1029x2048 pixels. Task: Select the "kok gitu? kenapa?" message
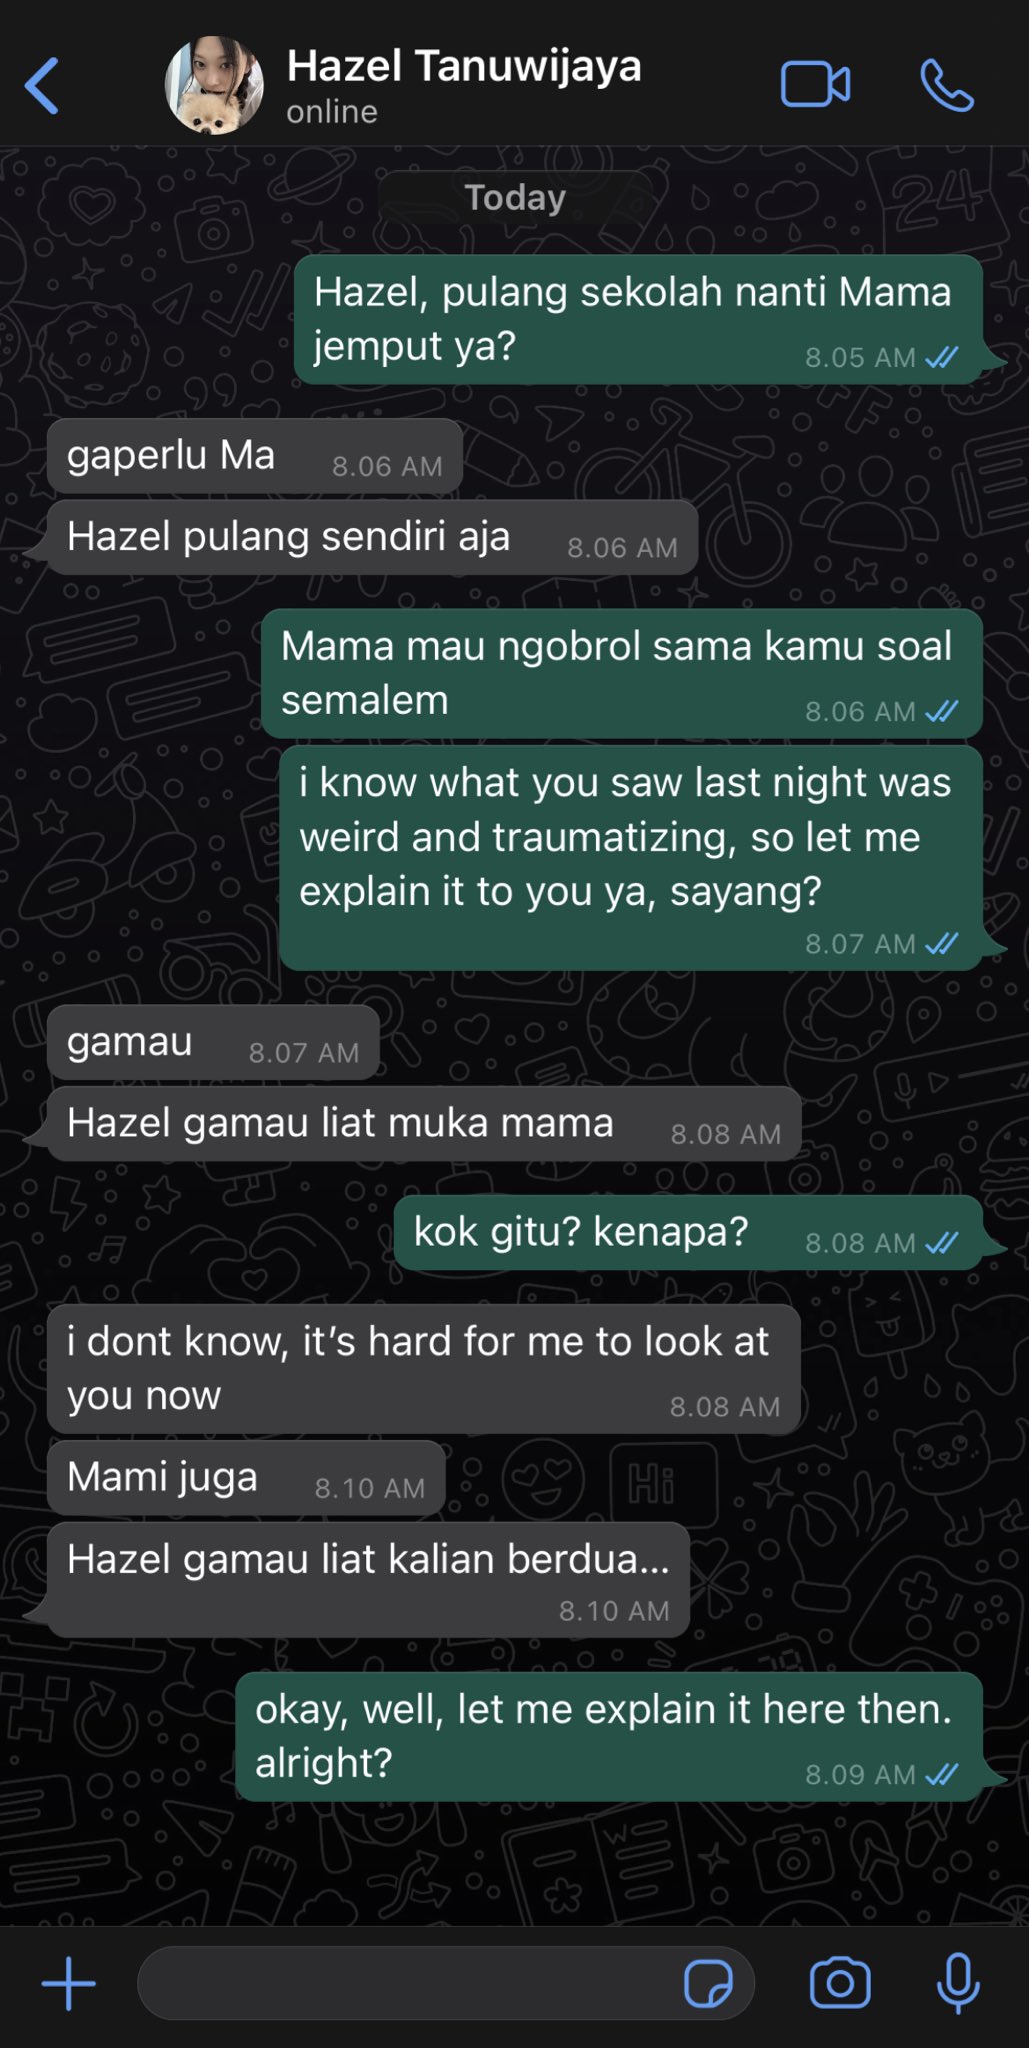tap(688, 1232)
